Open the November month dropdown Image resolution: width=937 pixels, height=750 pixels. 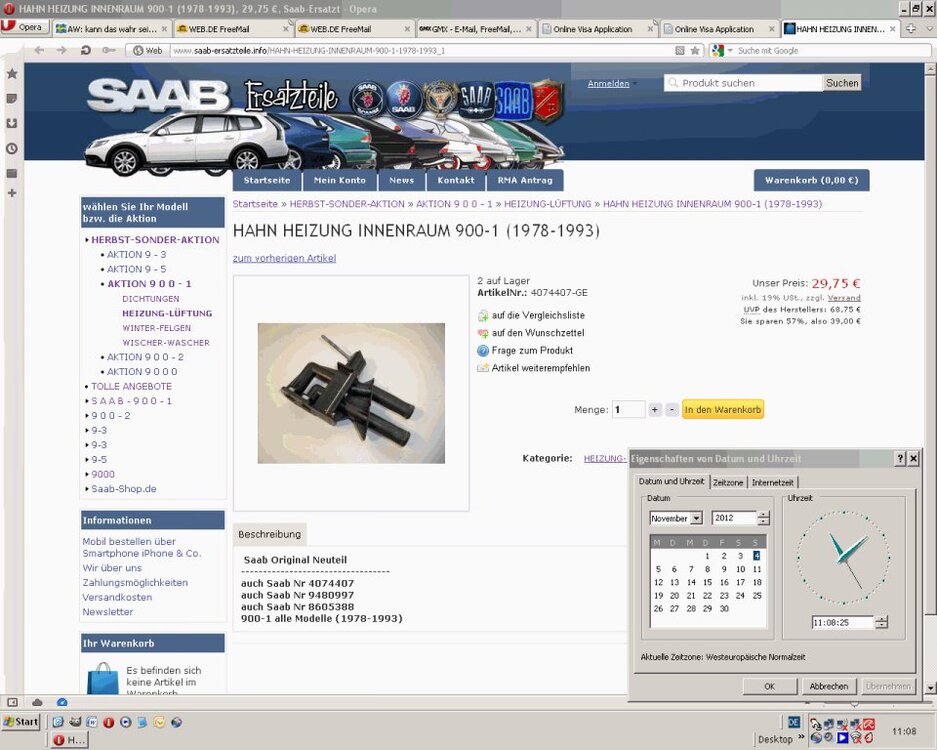697,518
